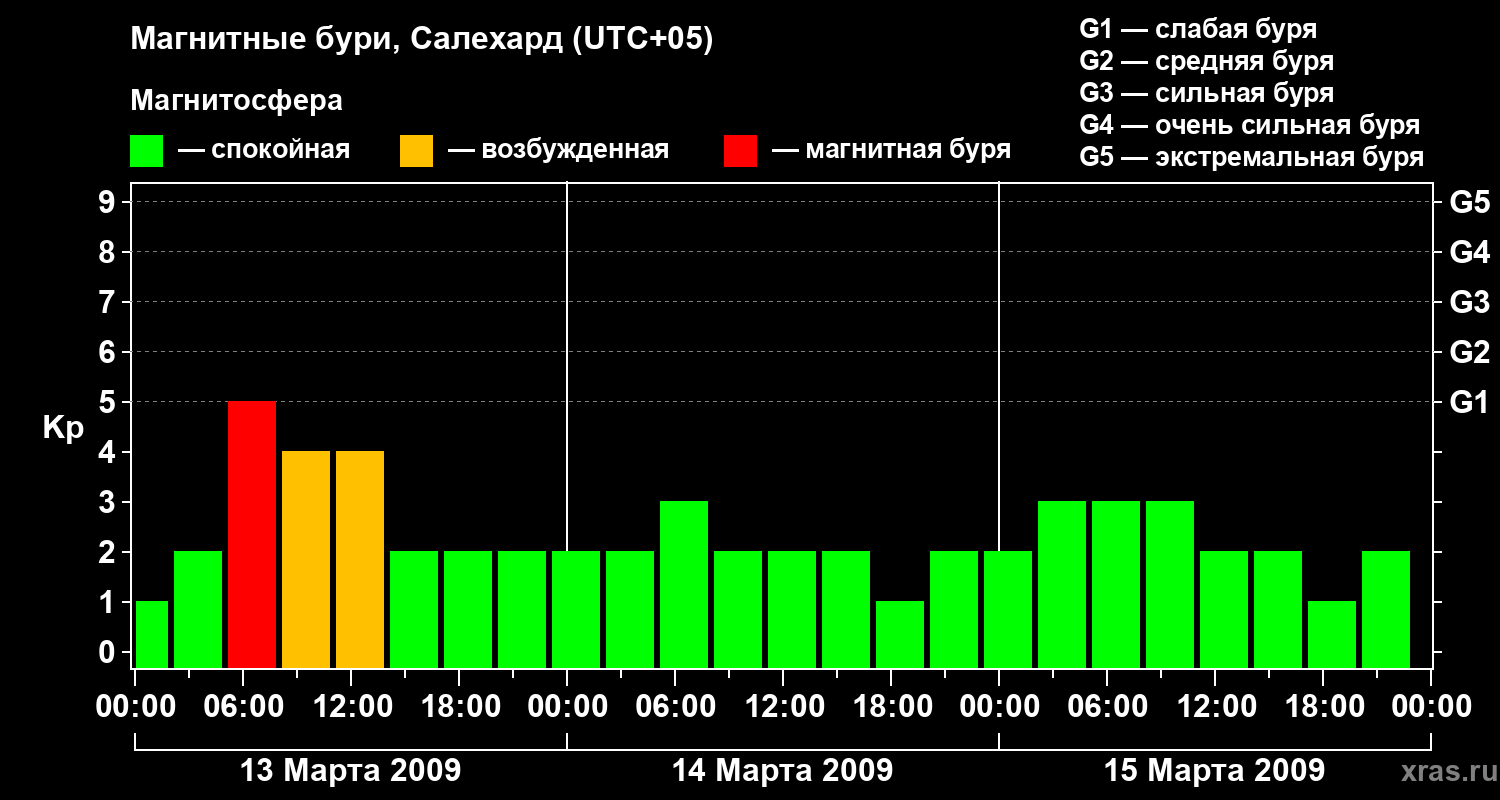Select the red Kp 5 storm bar
The image size is (1500, 800).
(252, 534)
